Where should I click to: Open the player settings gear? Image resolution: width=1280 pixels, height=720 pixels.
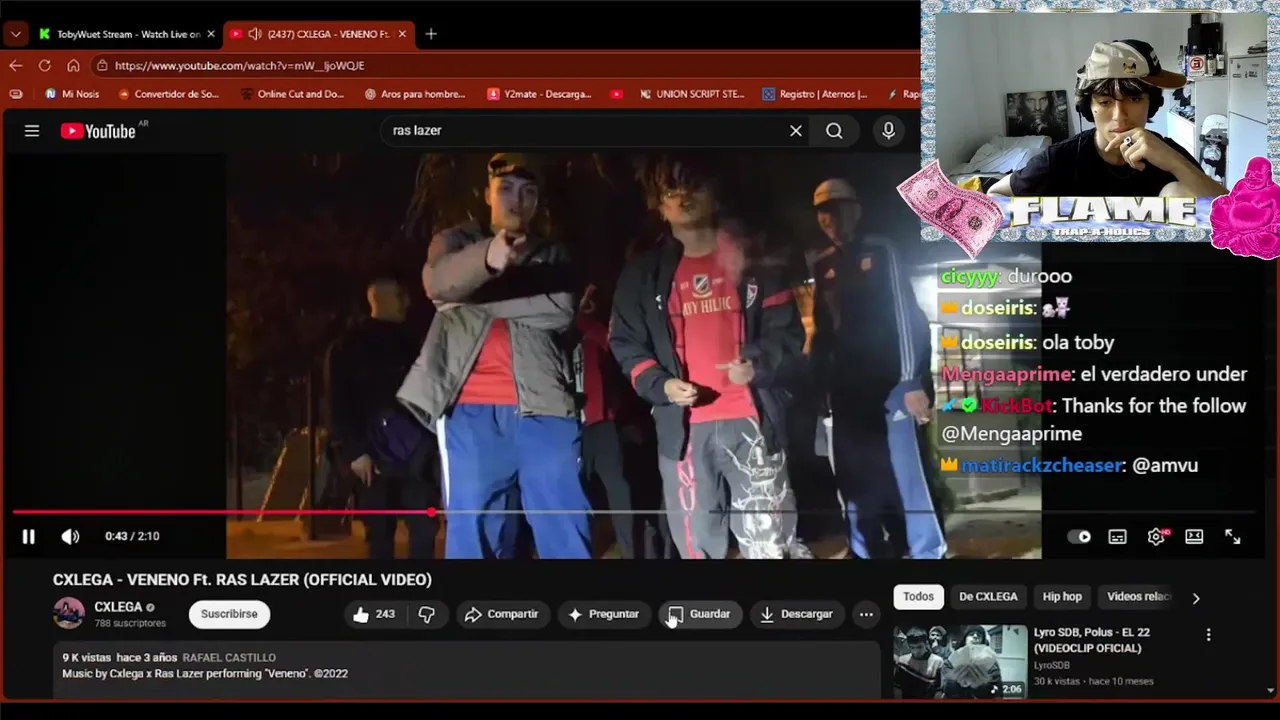tap(1156, 537)
